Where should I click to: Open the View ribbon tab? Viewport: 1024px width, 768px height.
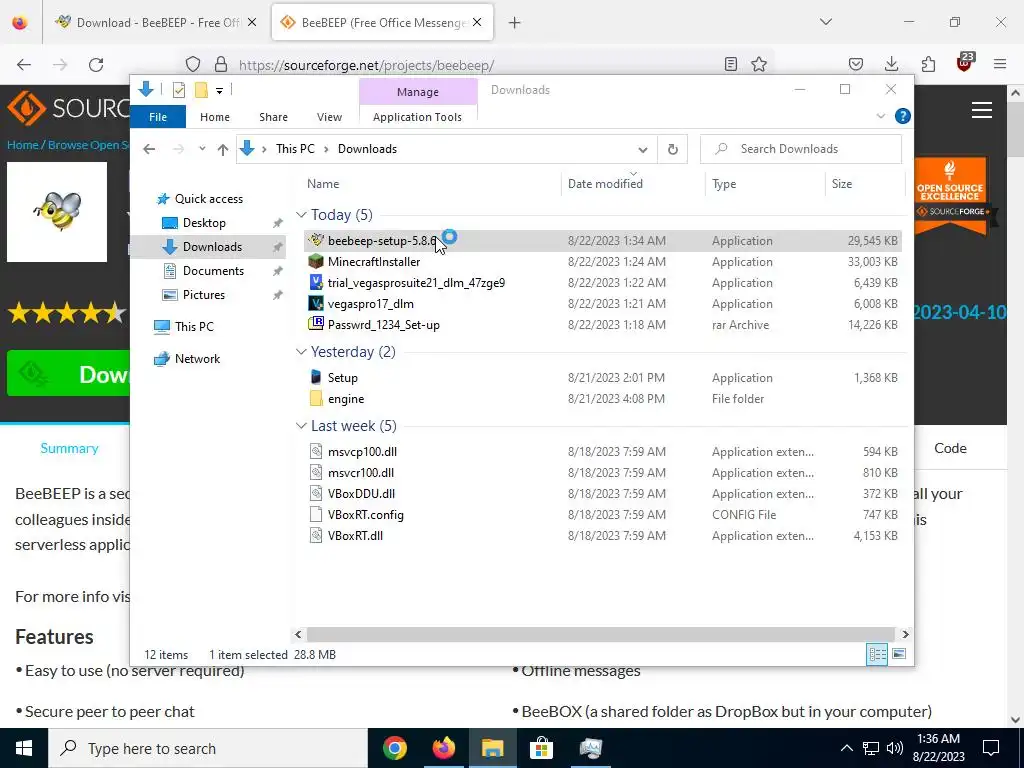point(329,117)
